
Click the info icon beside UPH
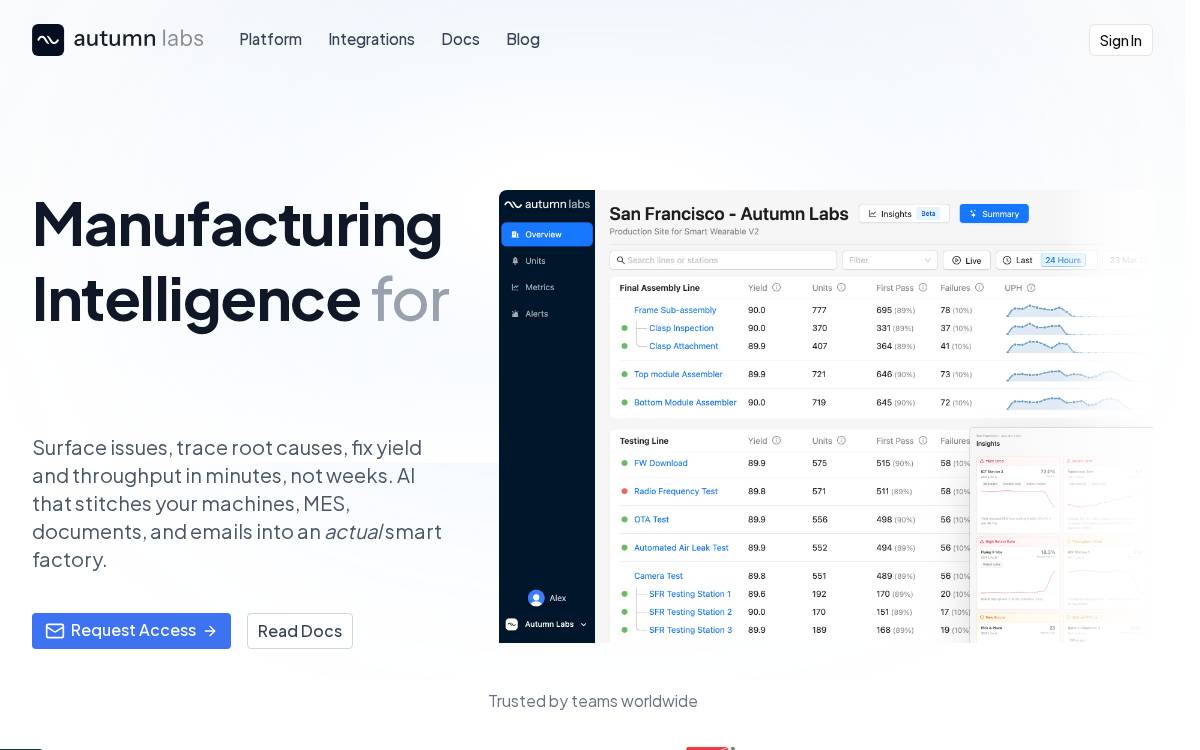1031,288
